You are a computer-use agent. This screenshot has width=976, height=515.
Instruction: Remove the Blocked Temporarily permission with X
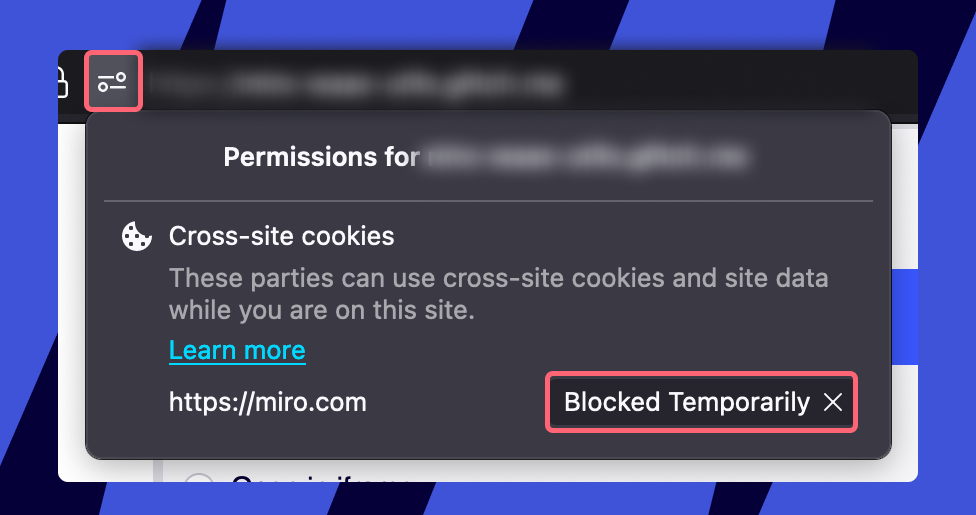coord(833,403)
